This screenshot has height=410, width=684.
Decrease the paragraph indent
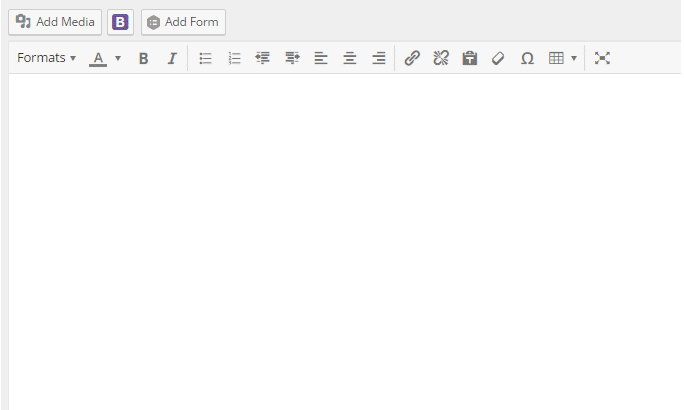(x=263, y=58)
